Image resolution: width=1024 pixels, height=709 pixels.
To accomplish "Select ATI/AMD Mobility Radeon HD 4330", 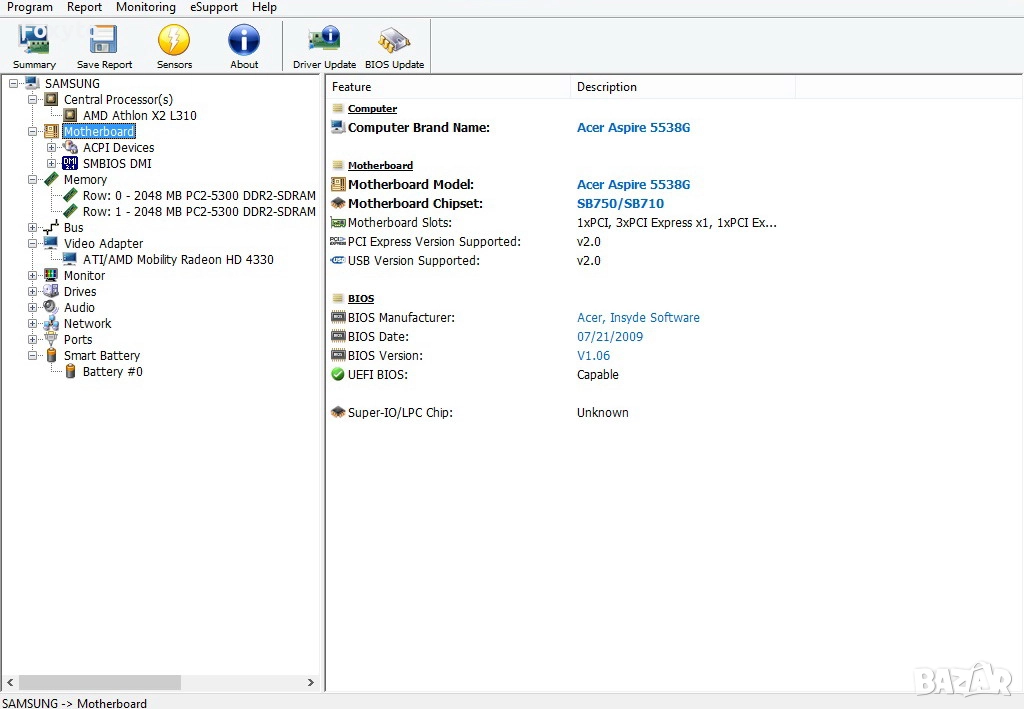I will pyautogui.click(x=178, y=260).
